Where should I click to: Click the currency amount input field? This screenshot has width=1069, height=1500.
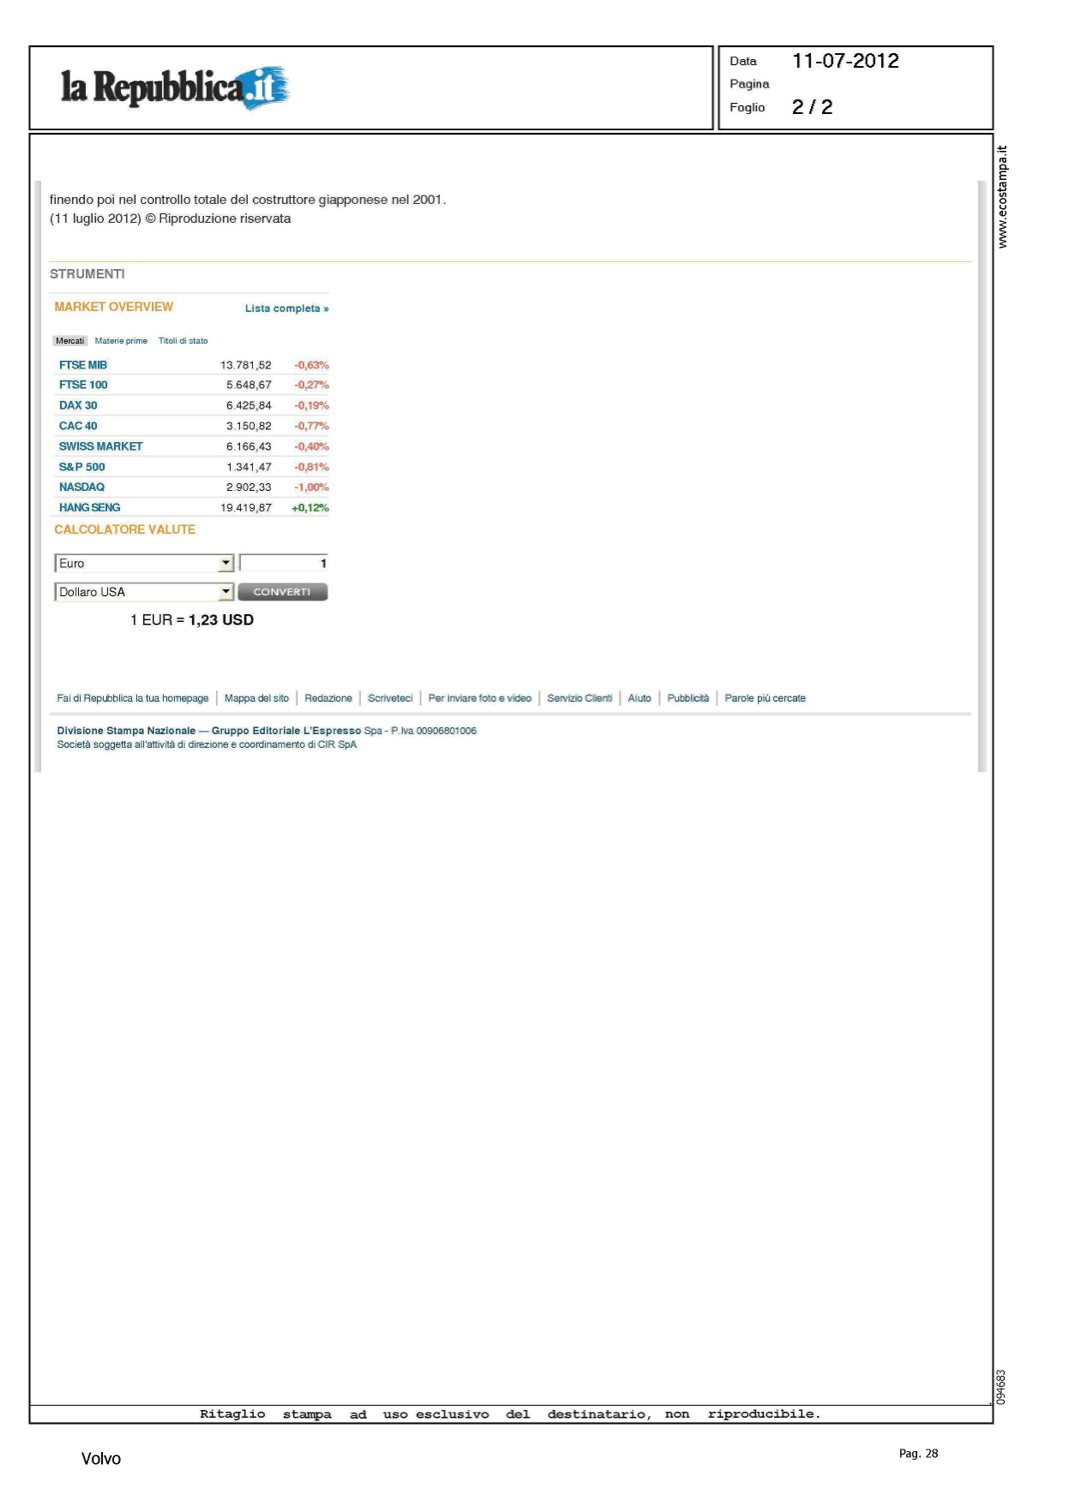pos(284,564)
